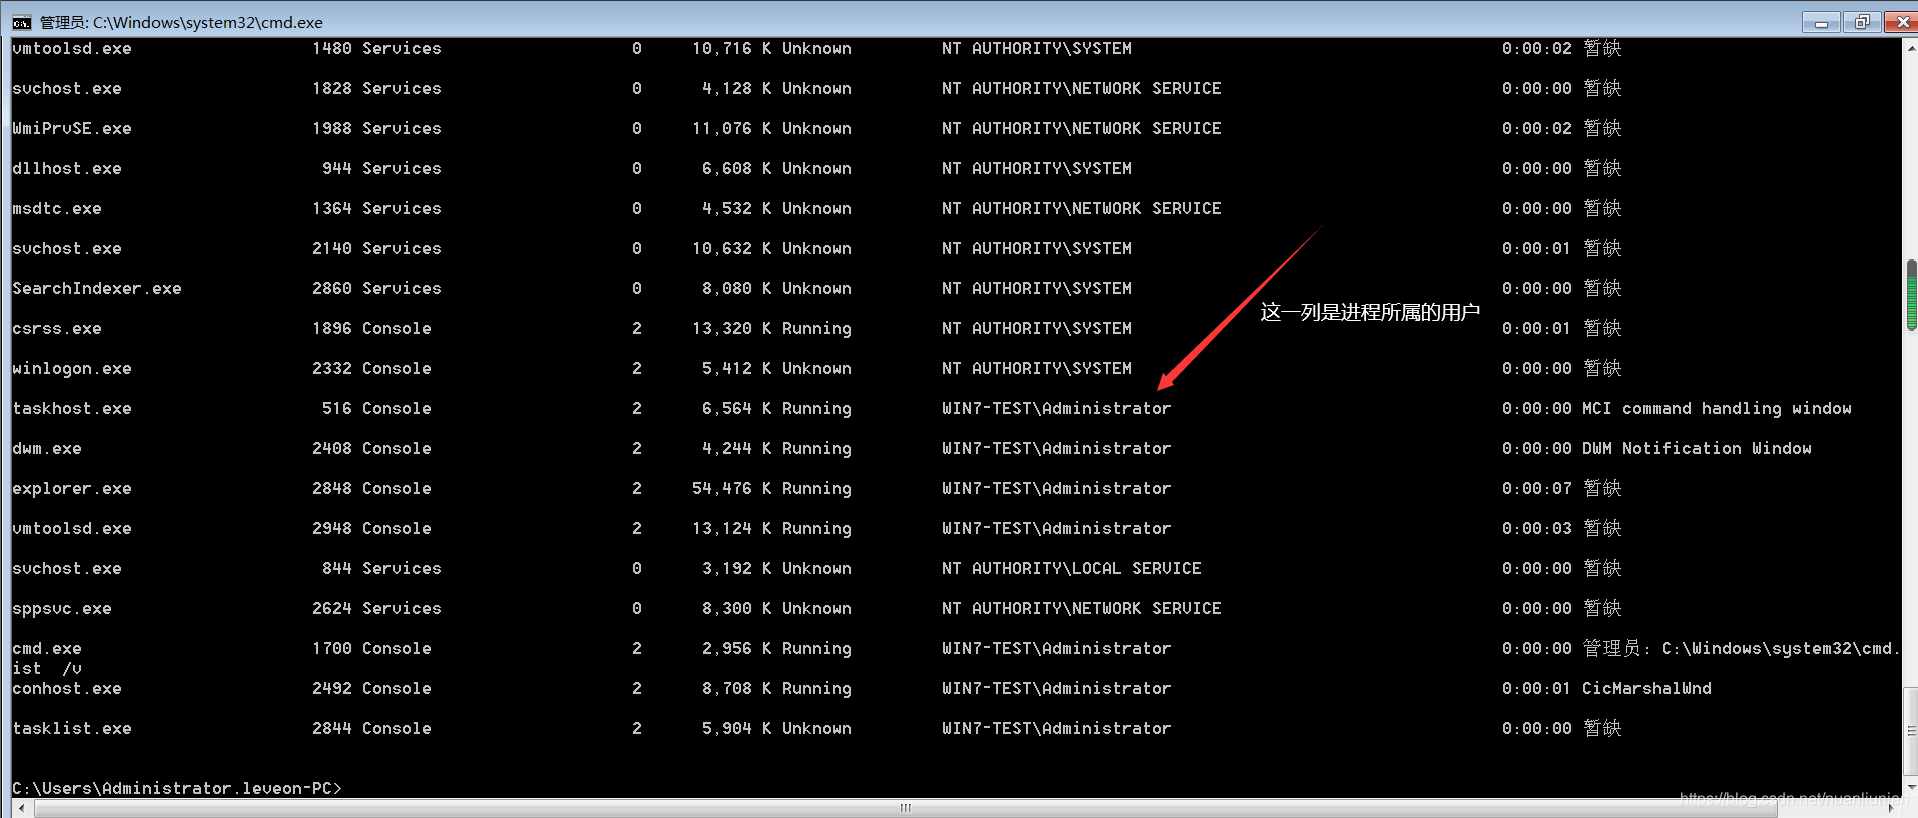Click PID 844 of svchost.exe
The height and width of the screenshot is (818, 1918).
[x=337, y=568]
